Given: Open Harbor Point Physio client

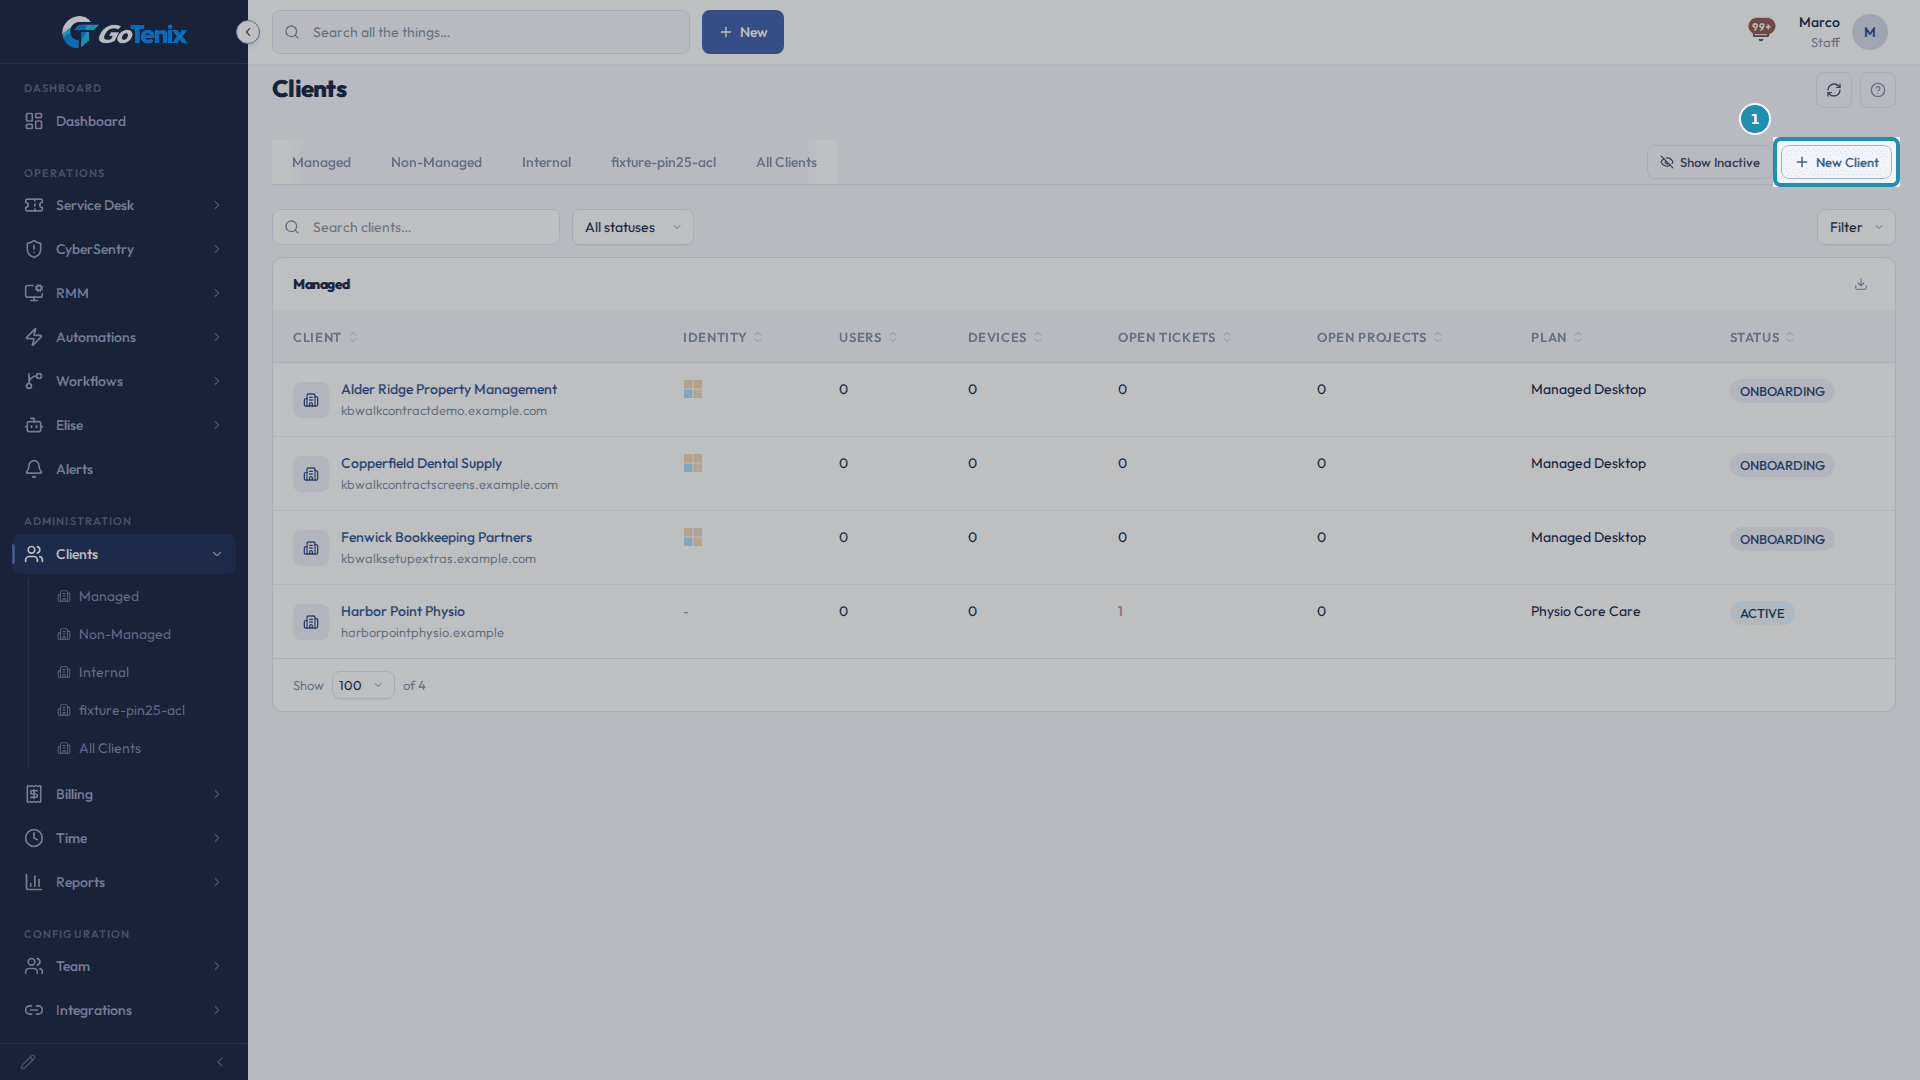Looking at the screenshot, I should point(403,611).
